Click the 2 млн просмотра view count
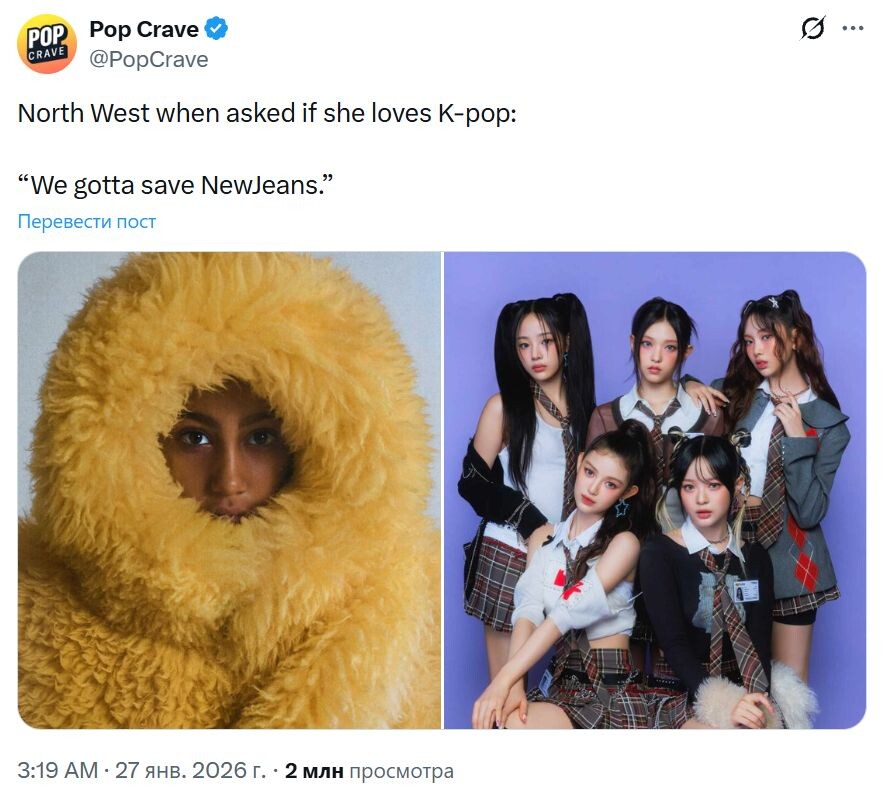The image size is (887, 809). 369,771
